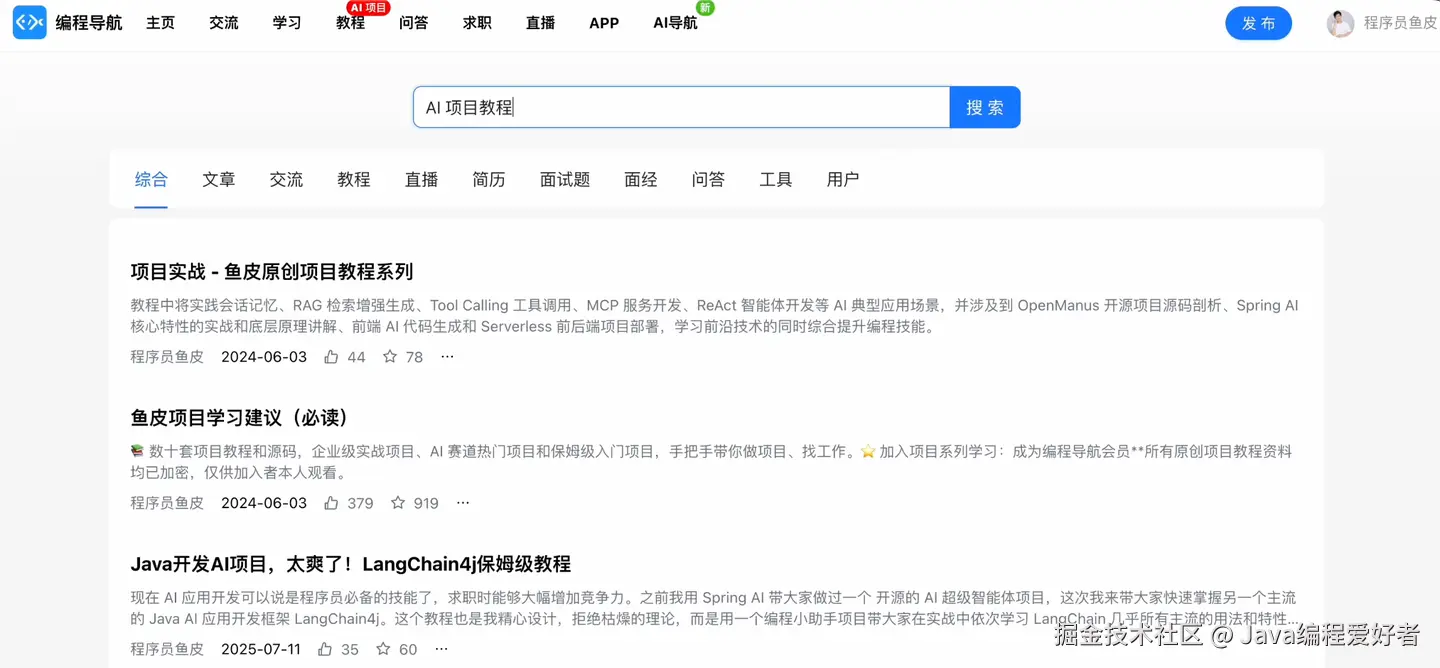Open more options for 鱼皮项目学习建议 post
Image resolution: width=1440 pixels, height=668 pixels.
[463, 503]
